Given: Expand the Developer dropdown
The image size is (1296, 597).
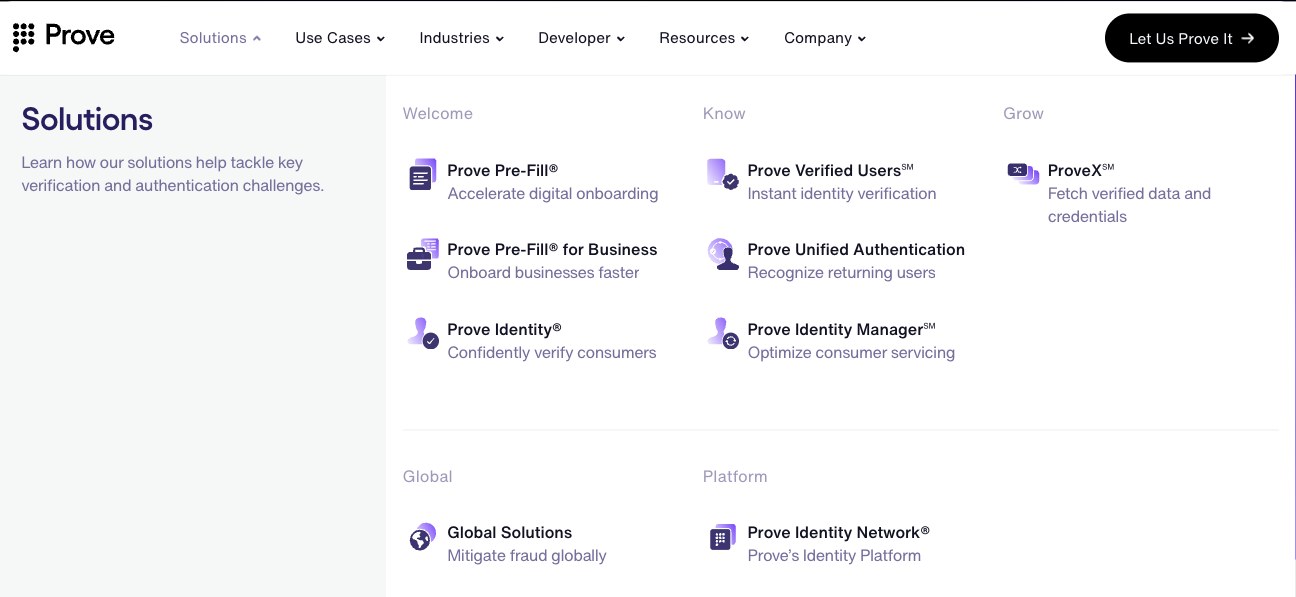Looking at the screenshot, I should [581, 38].
